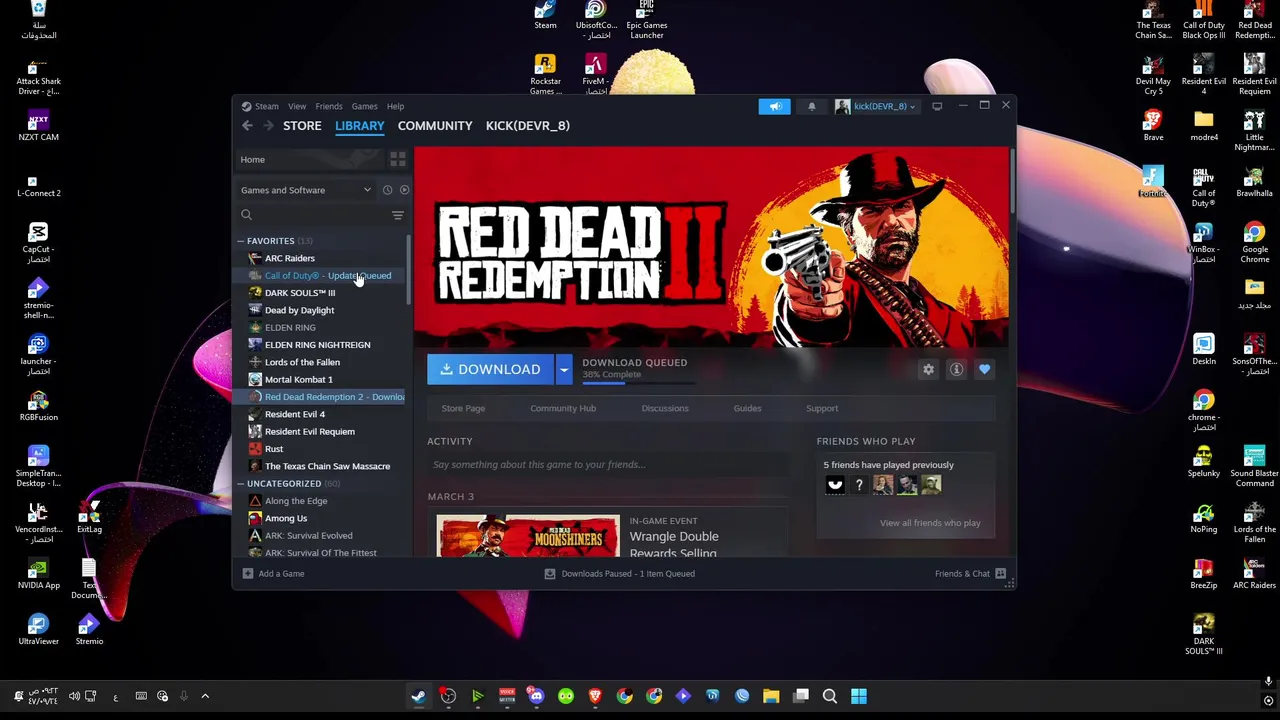Open the Steam notifications bell
The height and width of the screenshot is (720, 1280).
(x=811, y=106)
